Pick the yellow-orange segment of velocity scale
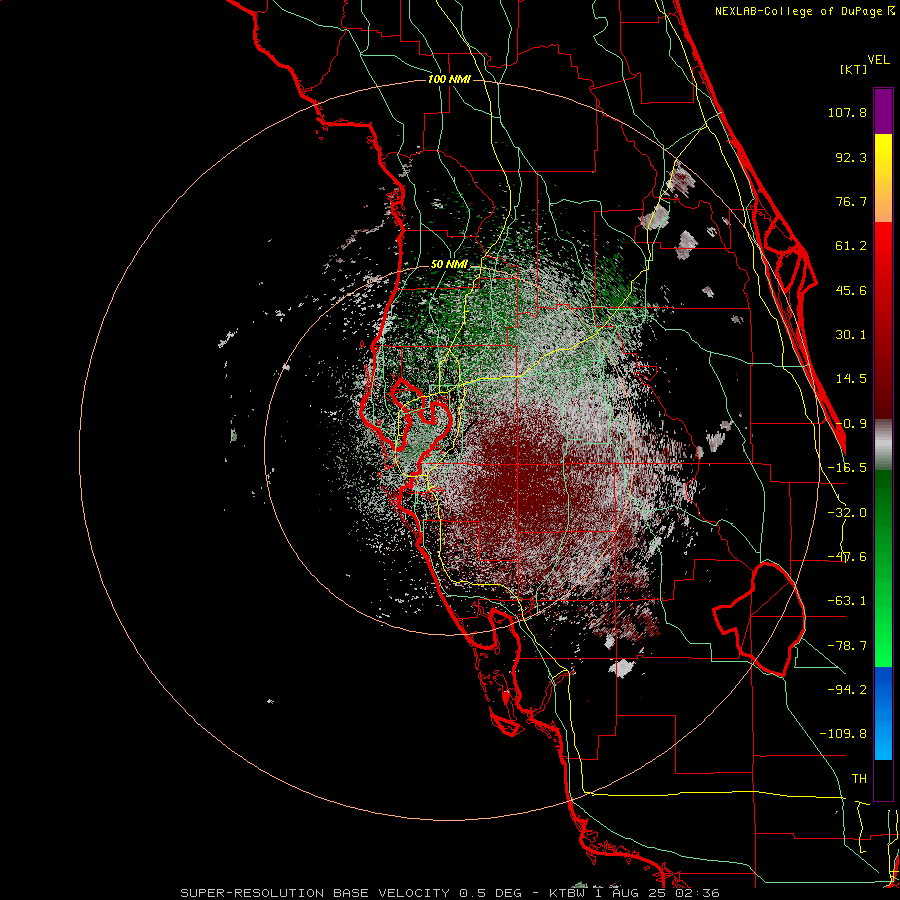Screen dimensions: 900x900 (x=883, y=178)
